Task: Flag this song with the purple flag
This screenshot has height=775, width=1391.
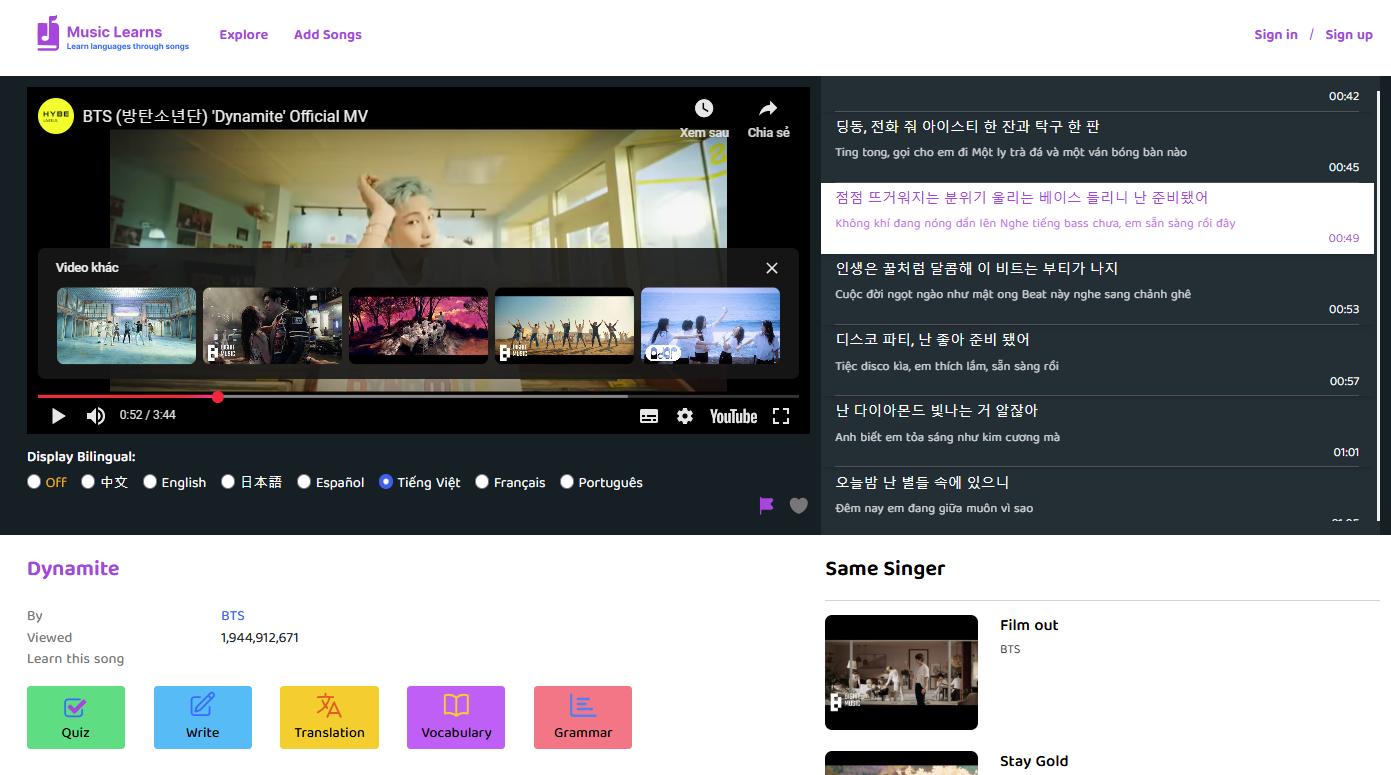Action: [x=767, y=506]
